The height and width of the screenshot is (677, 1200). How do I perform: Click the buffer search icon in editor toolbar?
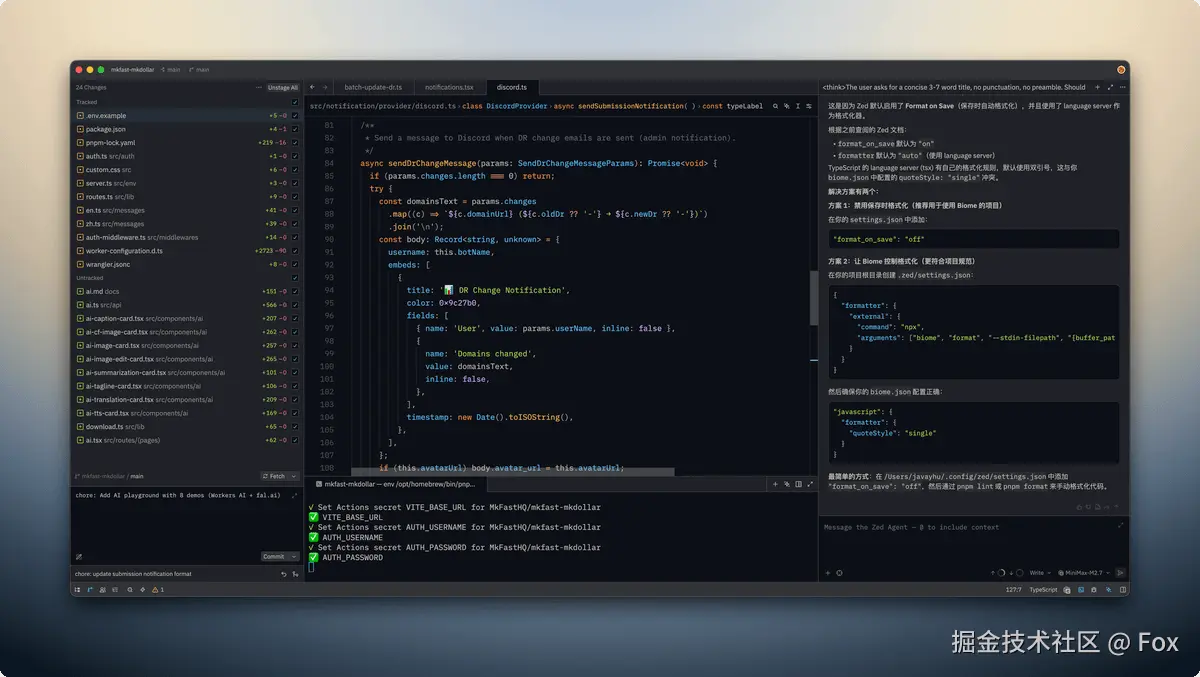[x=775, y=106]
